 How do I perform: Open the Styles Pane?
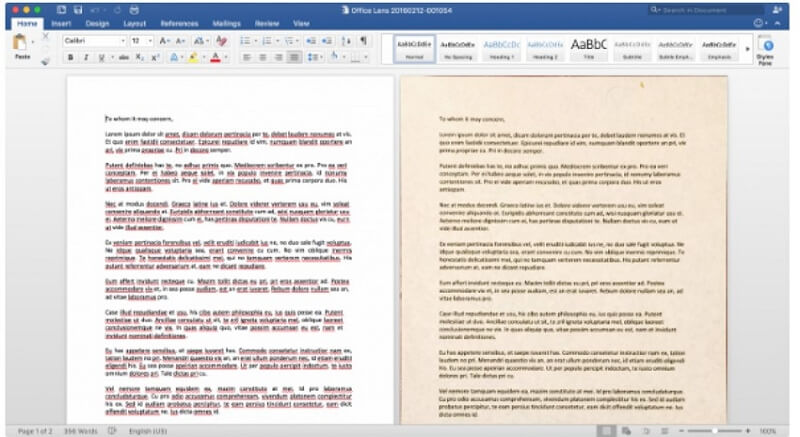[765, 50]
